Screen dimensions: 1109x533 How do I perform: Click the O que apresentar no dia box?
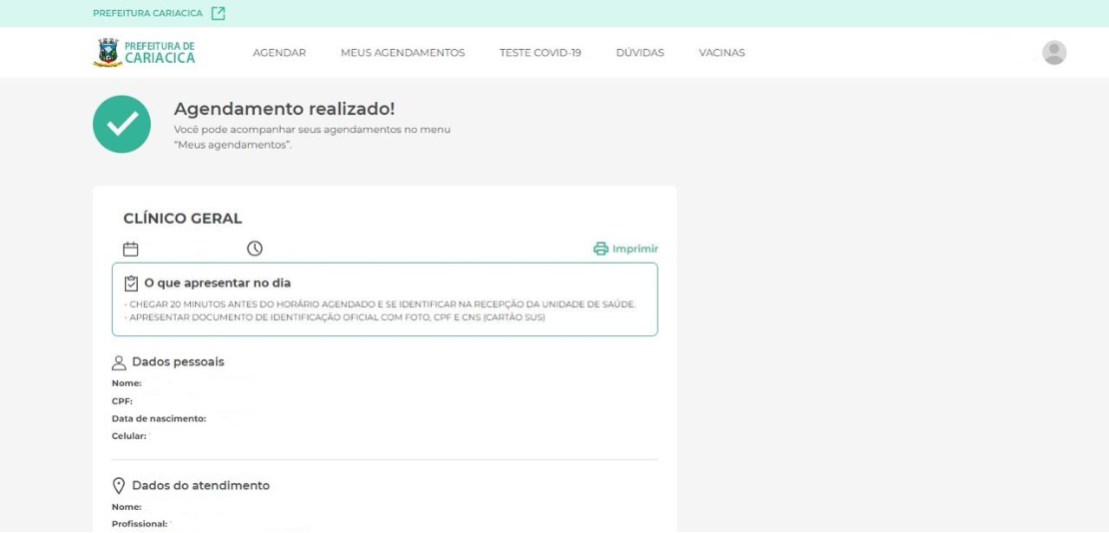(x=385, y=300)
